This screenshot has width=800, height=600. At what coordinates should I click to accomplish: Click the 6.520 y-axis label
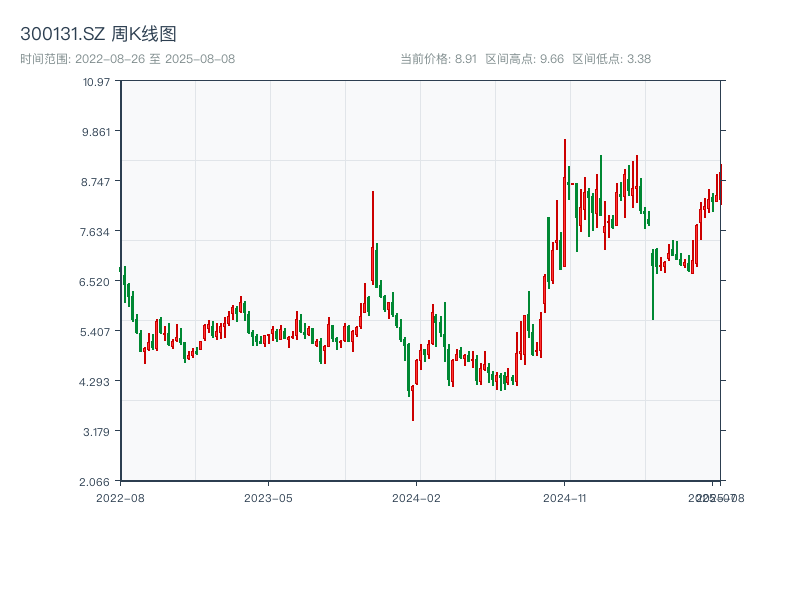[96, 282]
